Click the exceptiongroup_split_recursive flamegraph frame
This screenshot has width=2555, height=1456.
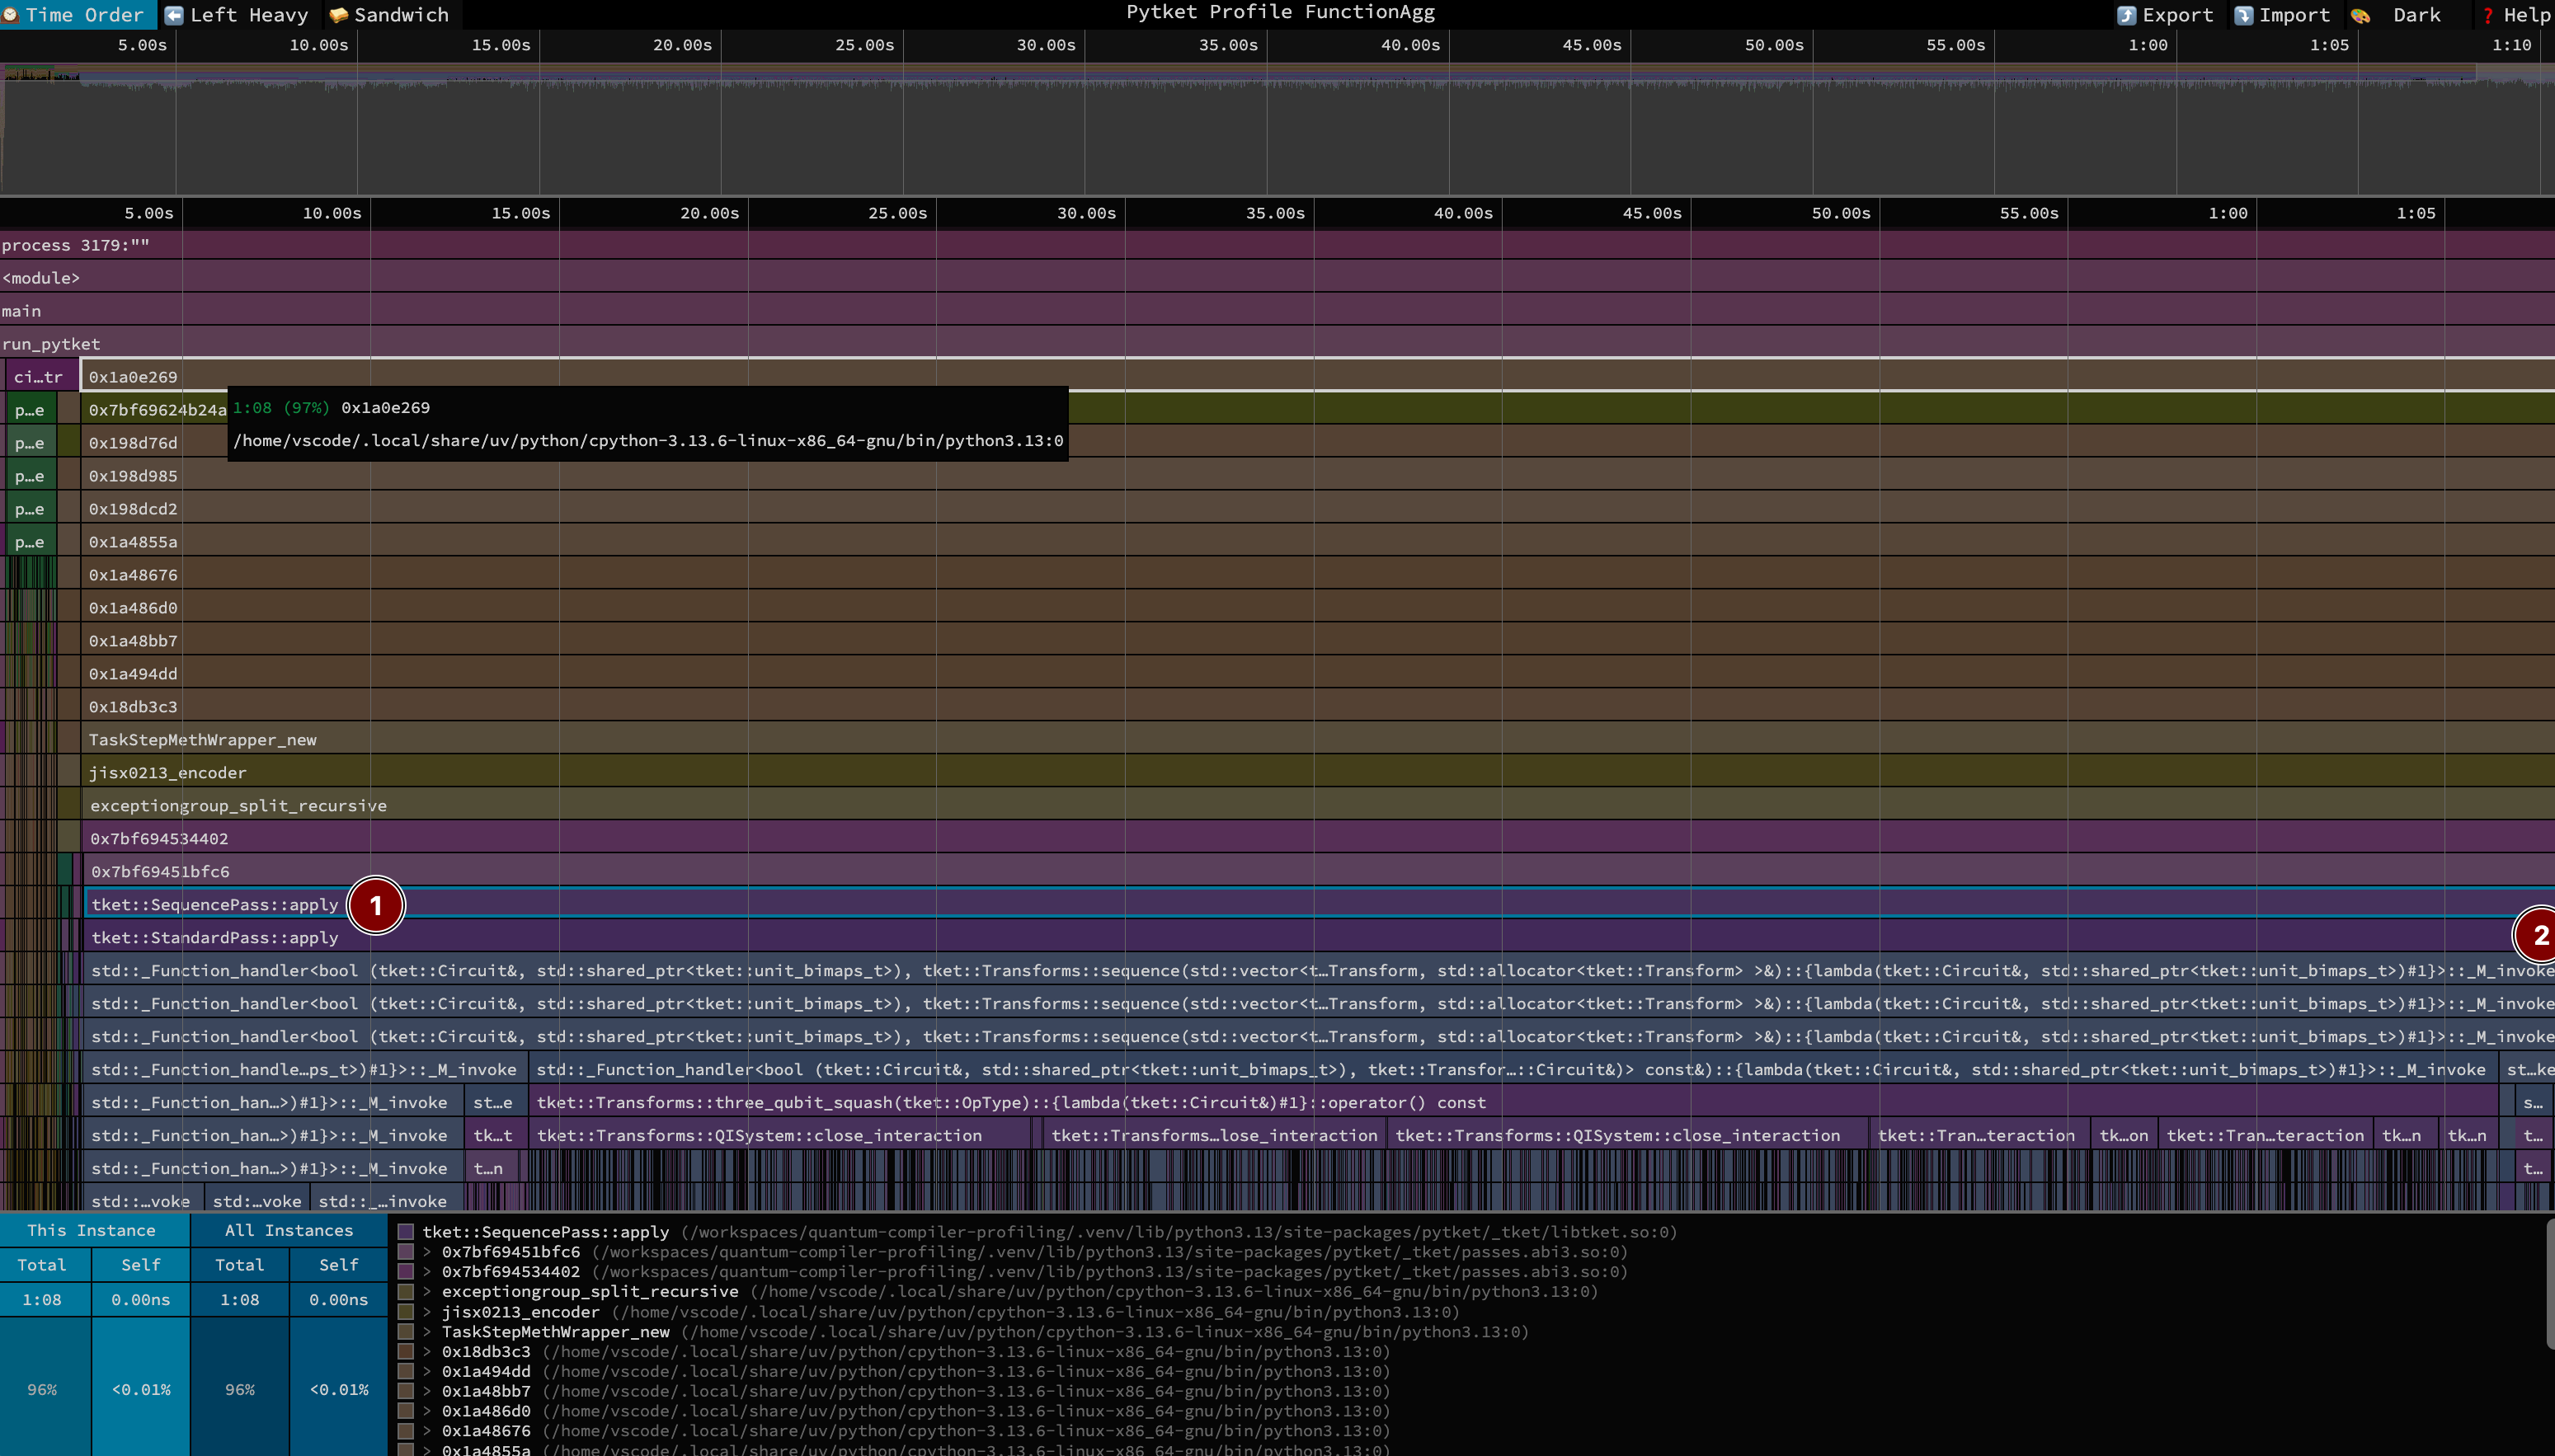coord(238,806)
